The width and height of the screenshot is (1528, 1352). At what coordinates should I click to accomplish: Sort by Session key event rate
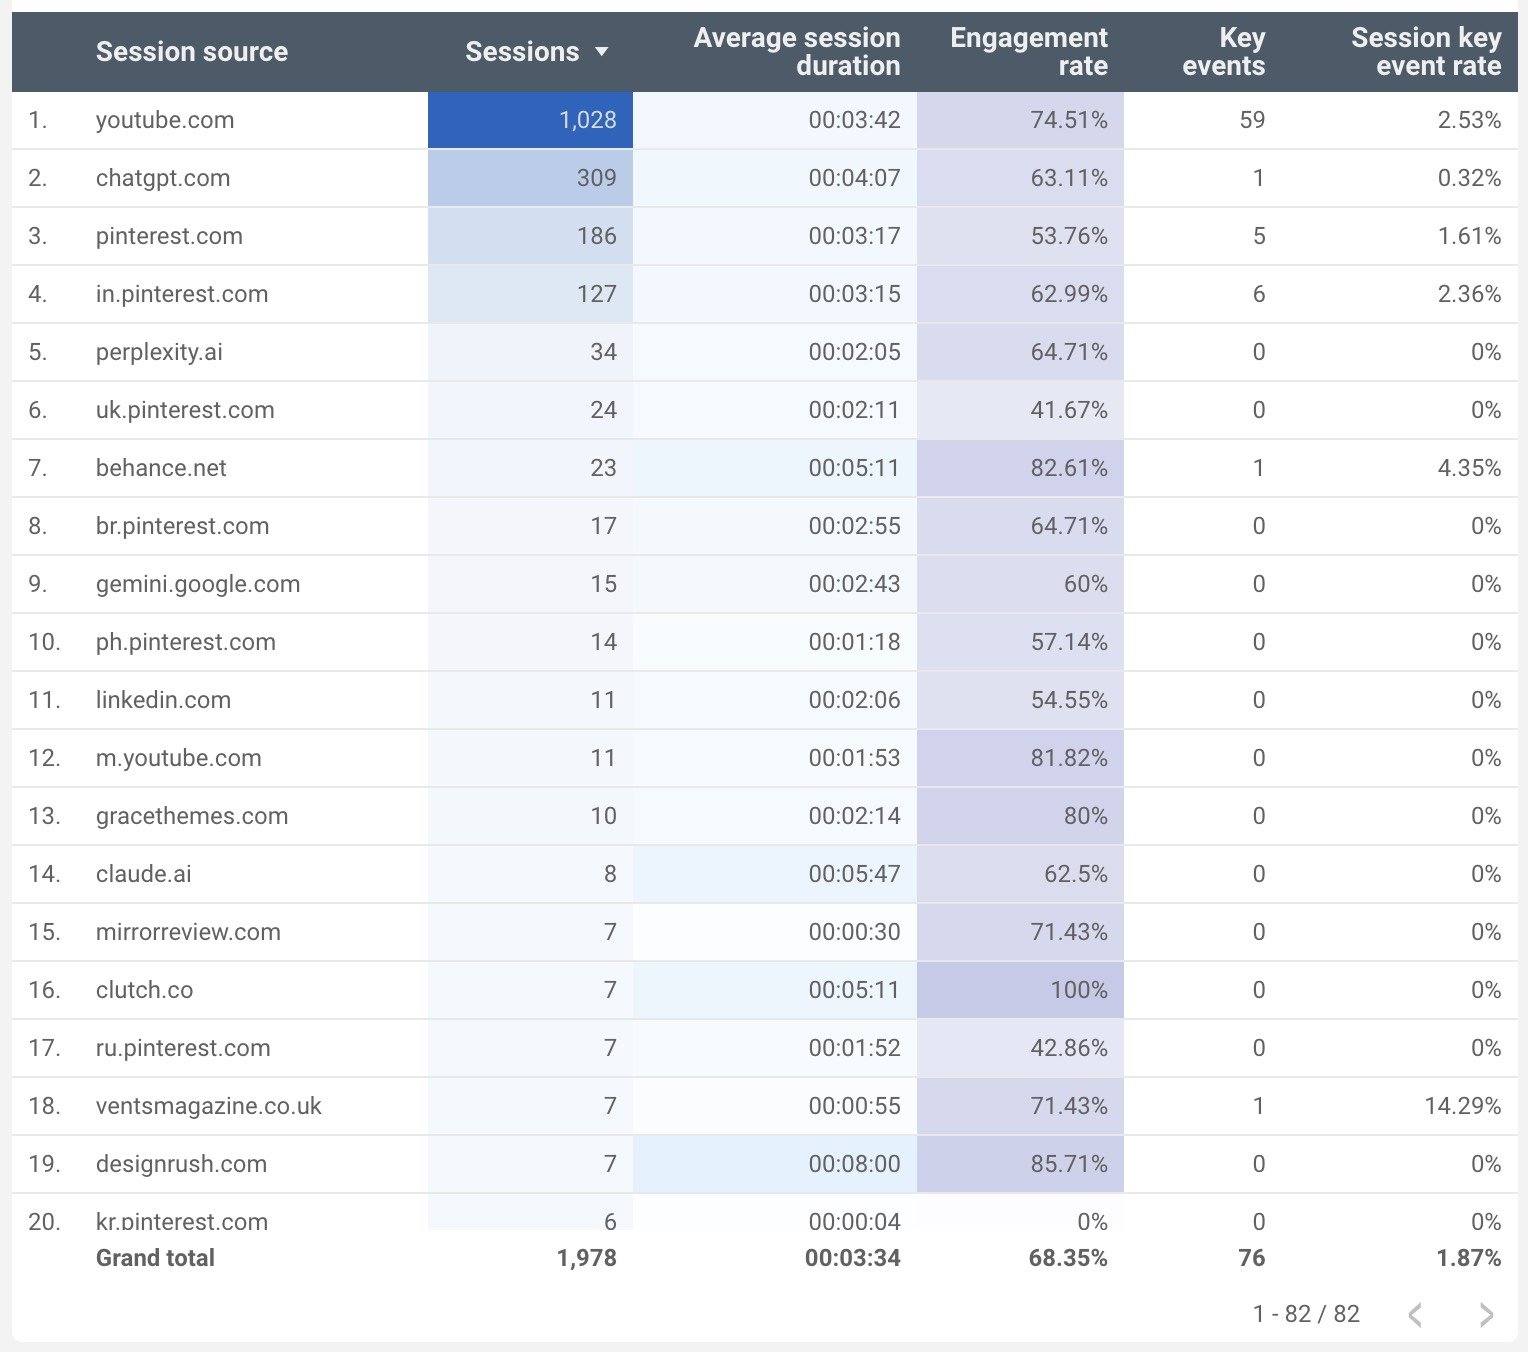(x=1425, y=52)
